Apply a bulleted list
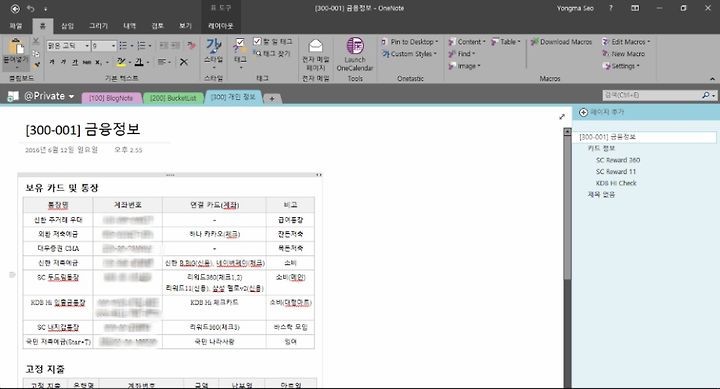Viewport: 720px width, 389px height. [123, 46]
